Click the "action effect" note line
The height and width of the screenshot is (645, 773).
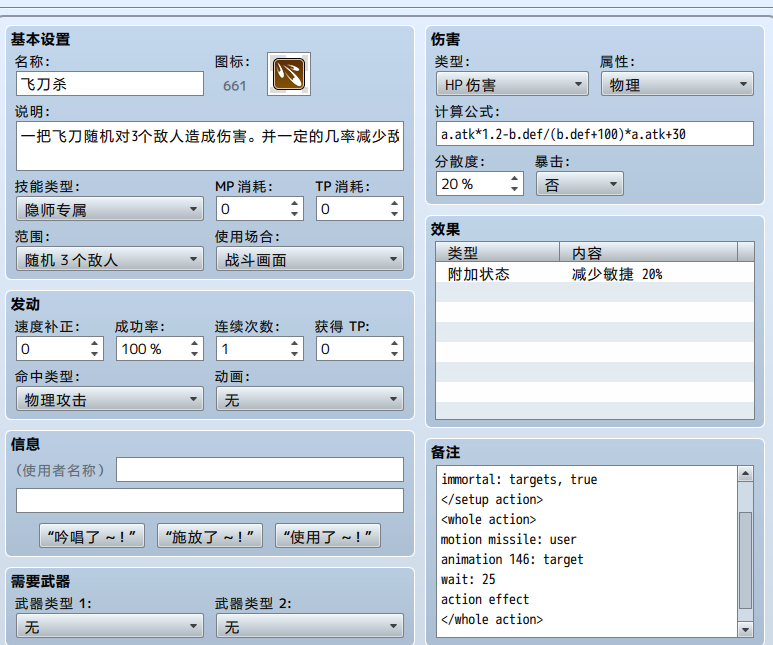click(485, 599)
